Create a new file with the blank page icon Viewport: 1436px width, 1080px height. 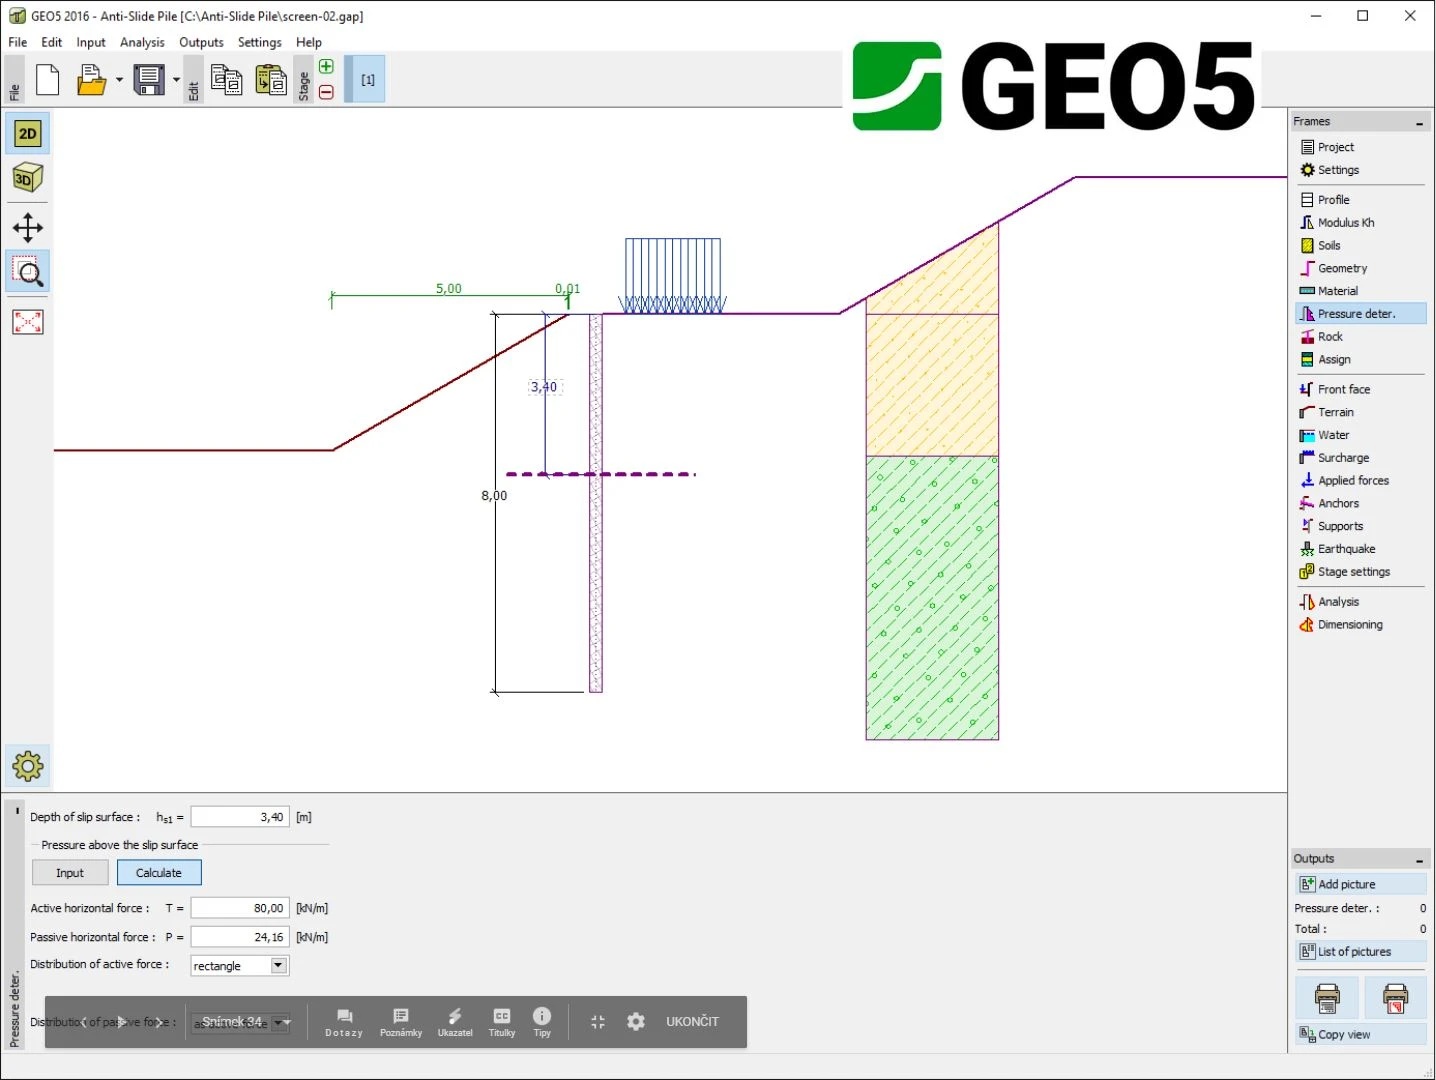pyautogui.click(x=48, y=79)
